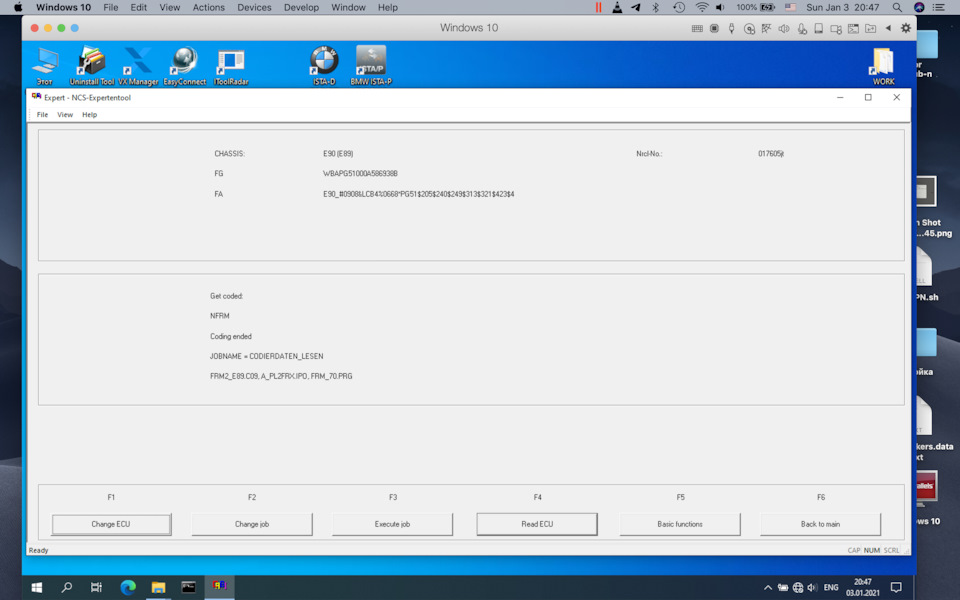Open the NCS Expert File menu
Viewport: 960px width, 600px height.
click(42, 114)
